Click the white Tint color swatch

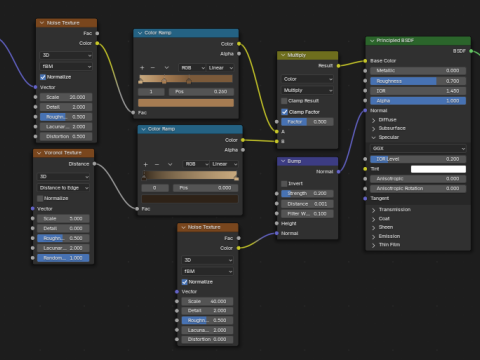pos(438,169)
